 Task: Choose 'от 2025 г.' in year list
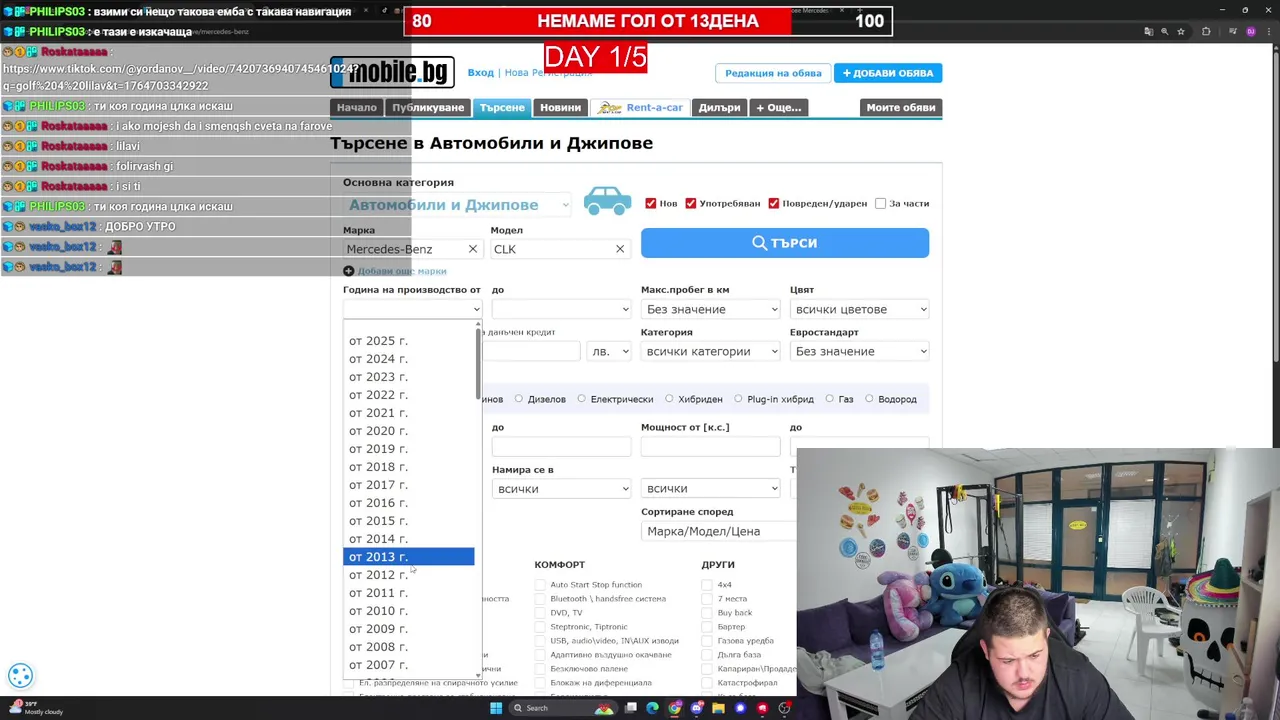(408, 341)
